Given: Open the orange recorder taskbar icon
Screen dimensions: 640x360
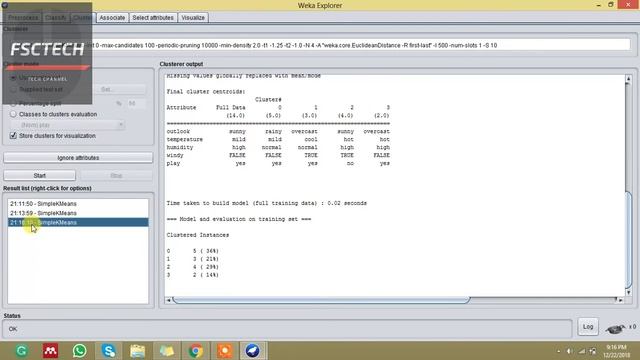Looking at the screenshot, I should click(x=224, y=351).
